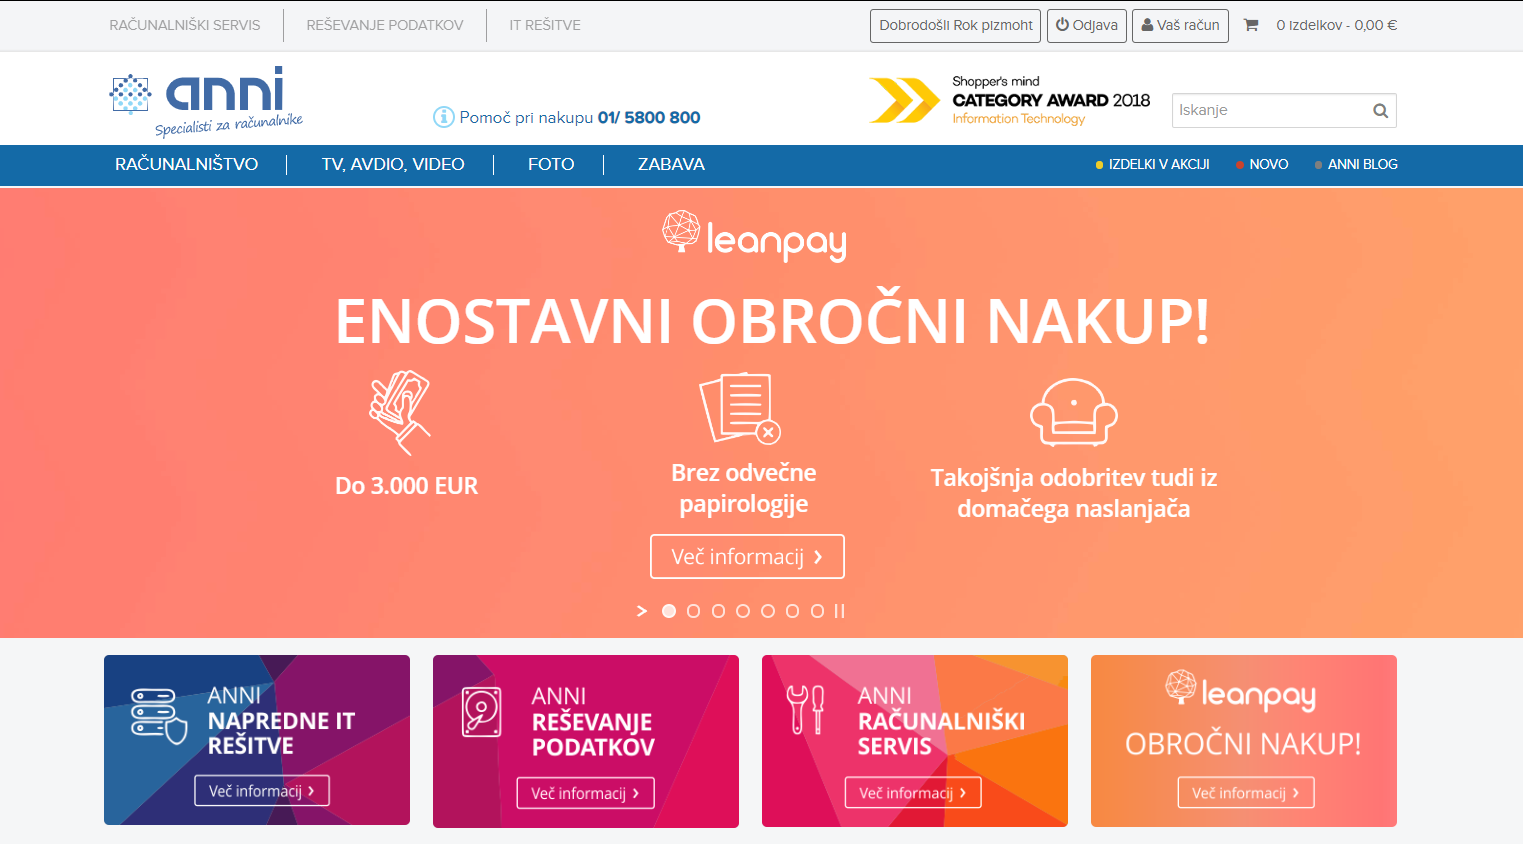
Task: Click the Brez odvečne papirologije text
Action: [744, 488]
